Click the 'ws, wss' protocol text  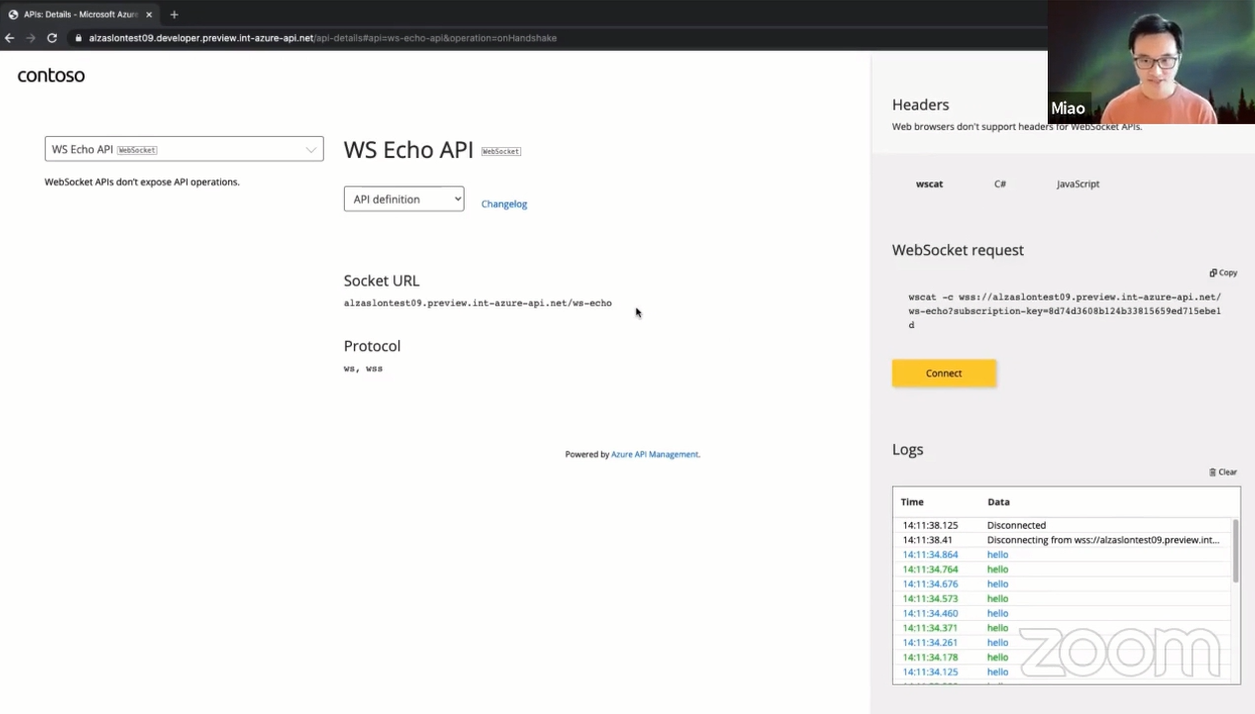click(x=363, y=369)
